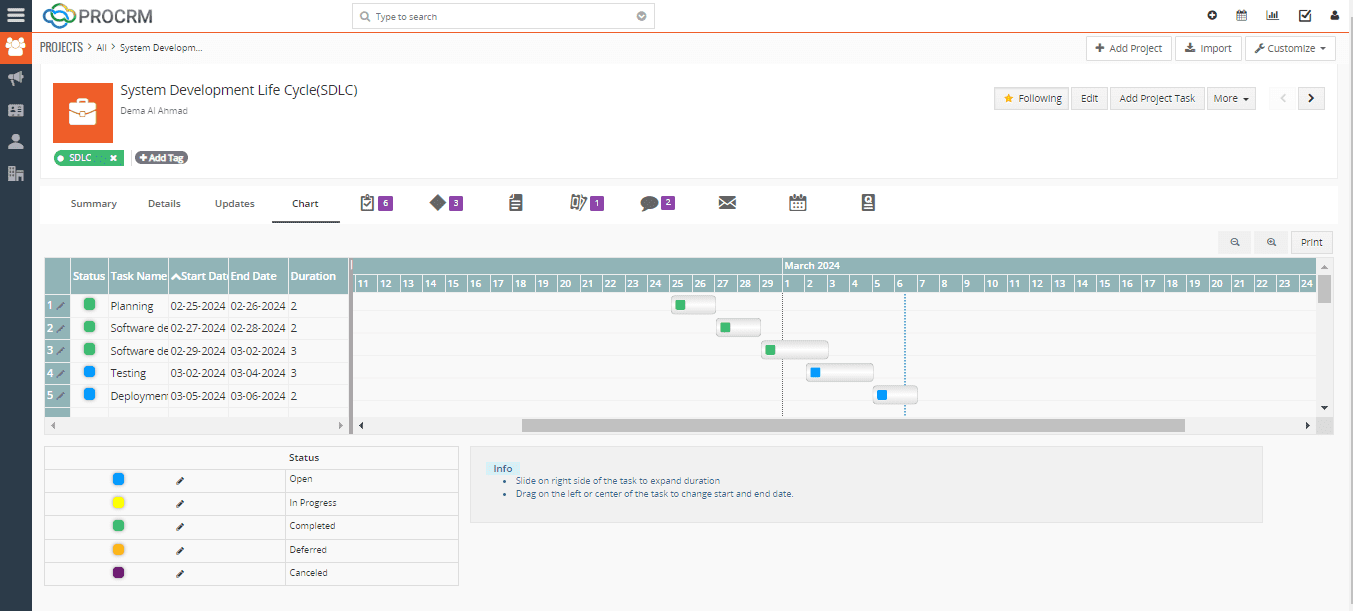The height and width of the screenshot is (611, 1353).
Task: Click the quick create plus icon
Action: tap(1212, 16)
